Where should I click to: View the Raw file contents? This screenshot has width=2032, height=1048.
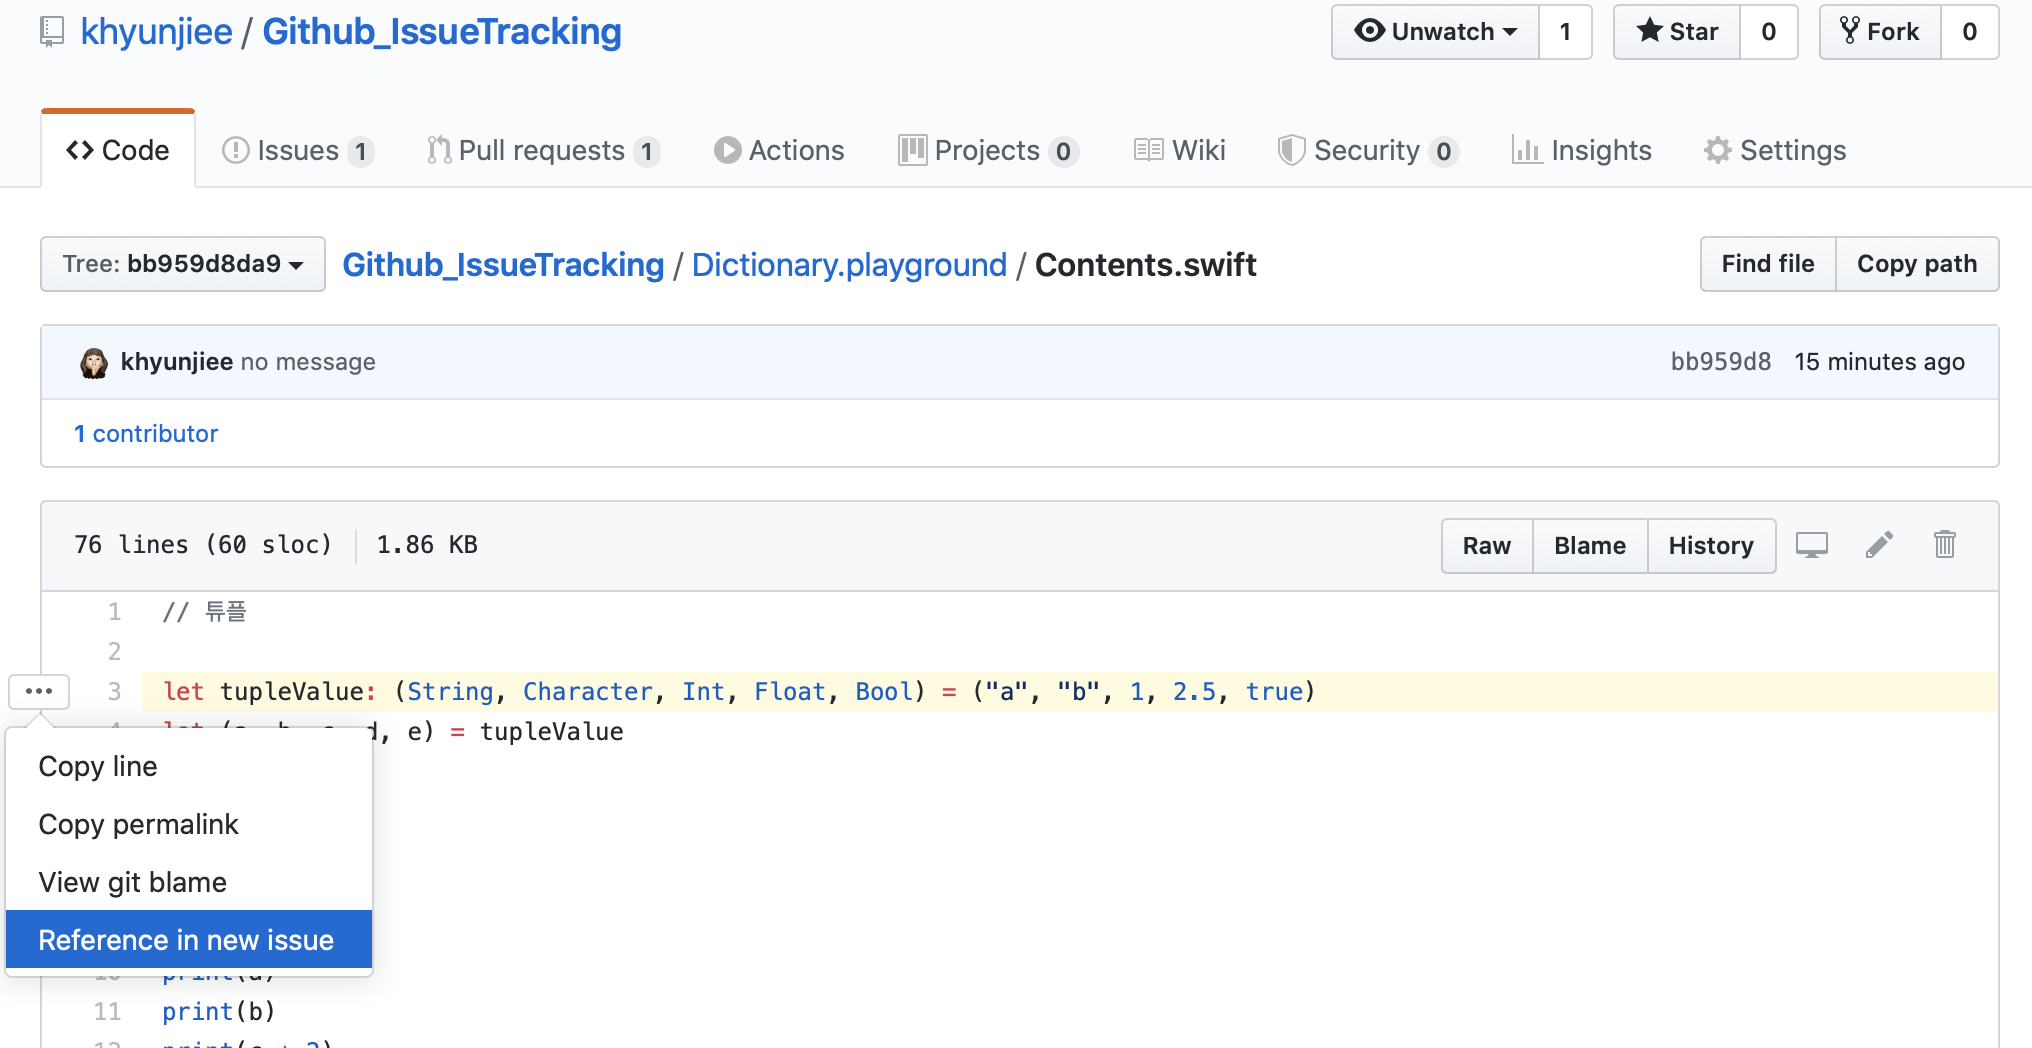pos(1486,546)
